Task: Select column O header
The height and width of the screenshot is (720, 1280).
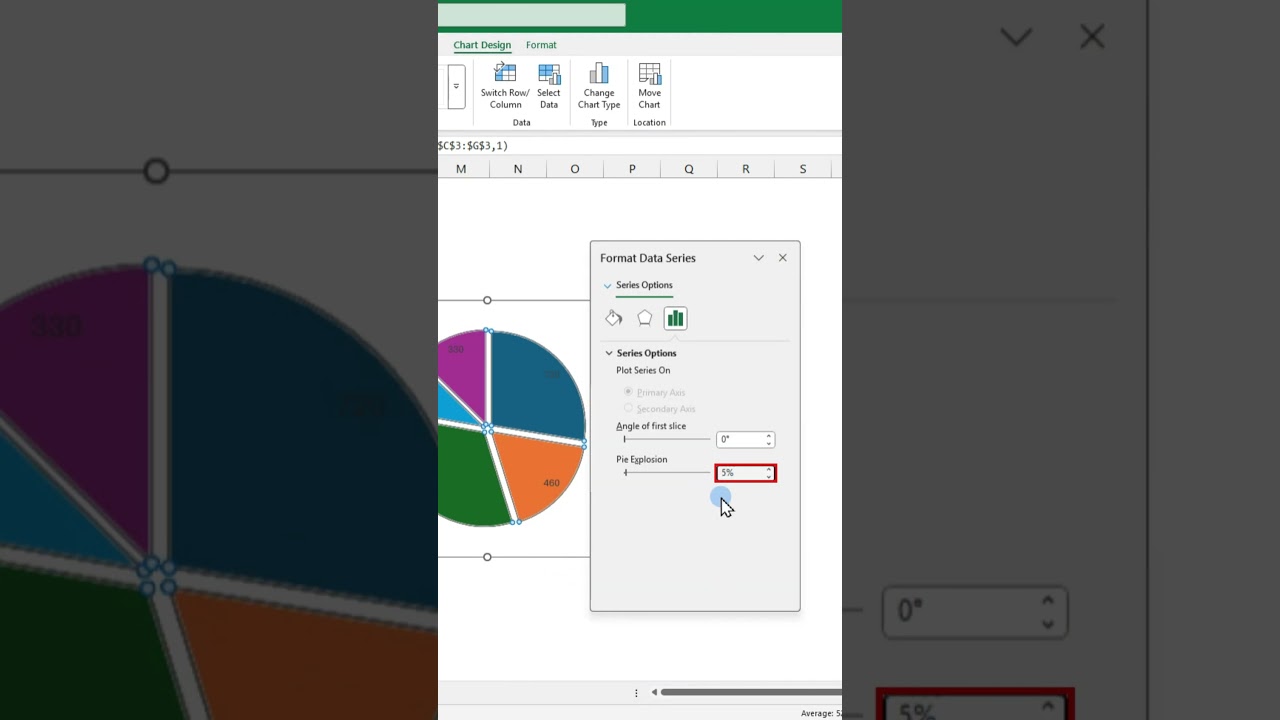Action: coord(575,169)
